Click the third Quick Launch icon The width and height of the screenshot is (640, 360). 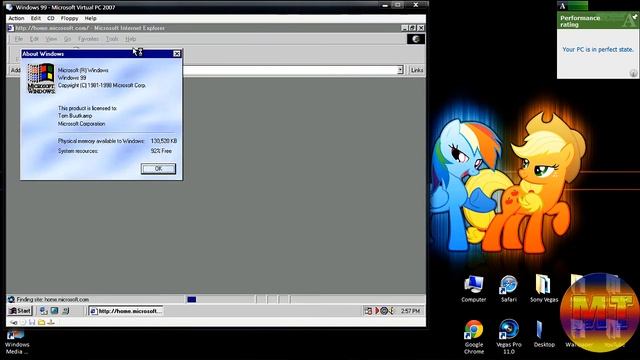coord(66,311)
